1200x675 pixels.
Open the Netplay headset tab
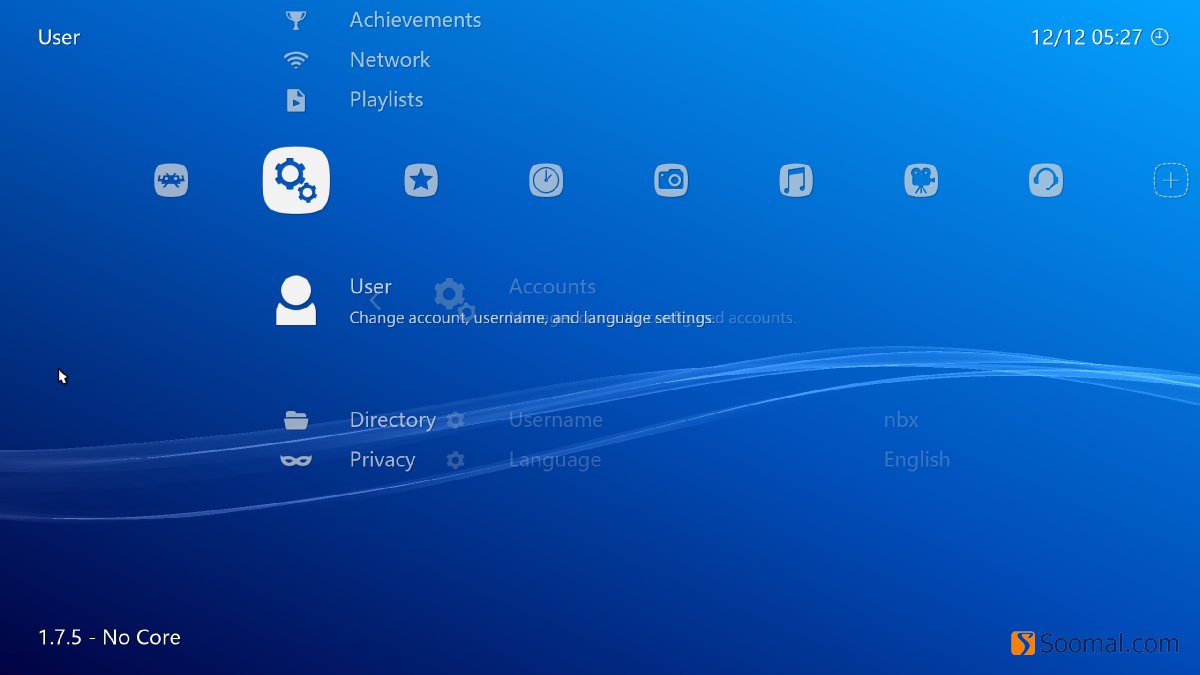tap(1046, 181)
